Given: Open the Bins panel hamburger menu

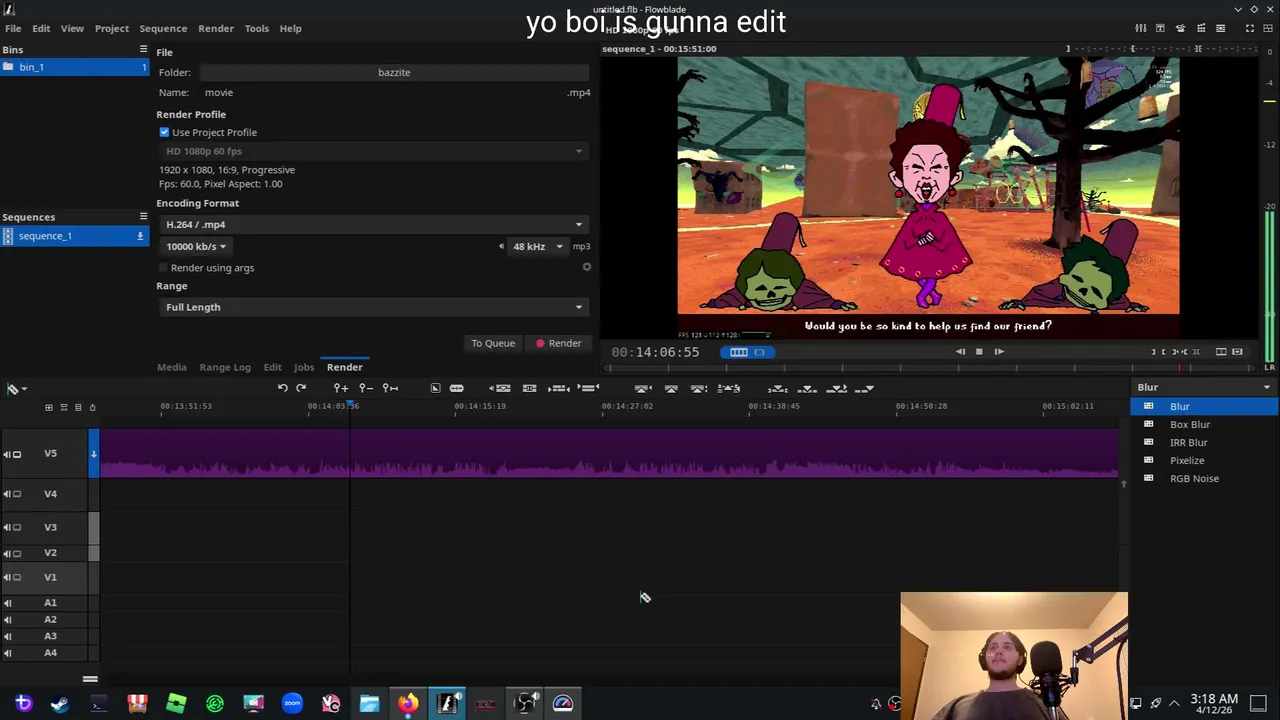Looking at the screenshot, I should click(143, 49).
